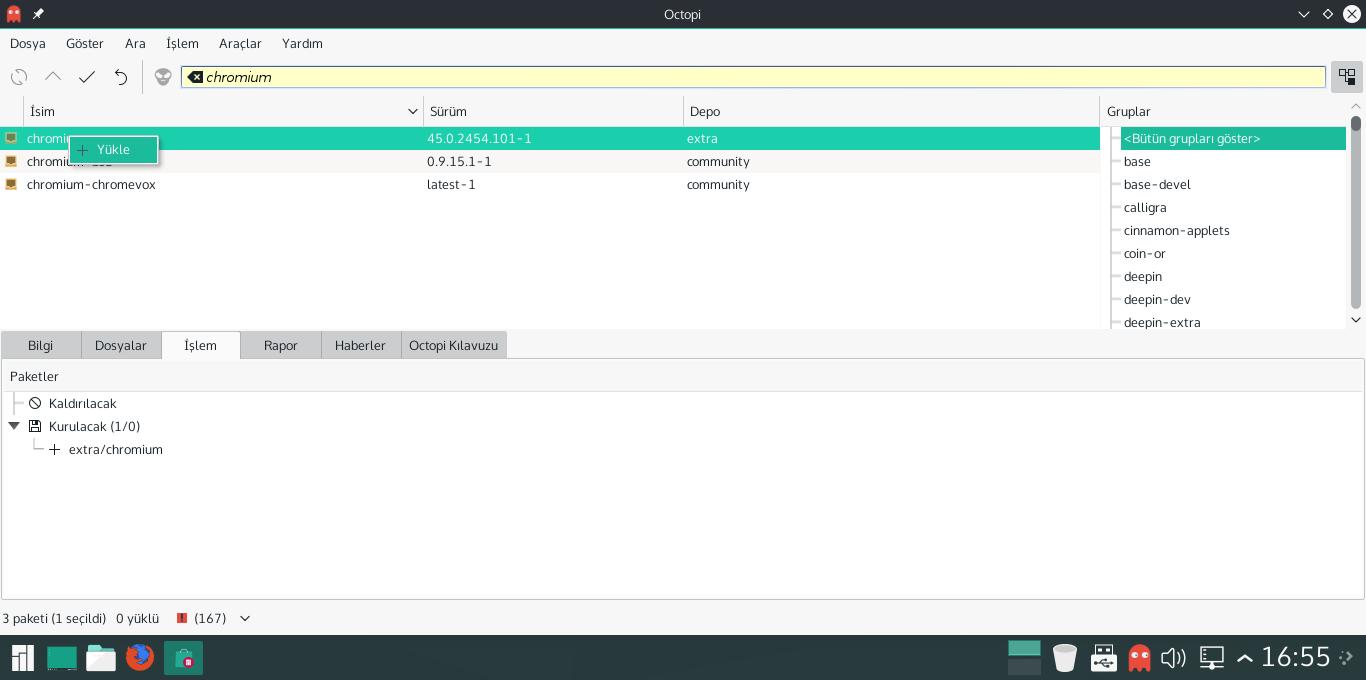This screenshot has width=1366, height=680.
Task: Switch to the Rapor tab
Action: pos(281,345)
